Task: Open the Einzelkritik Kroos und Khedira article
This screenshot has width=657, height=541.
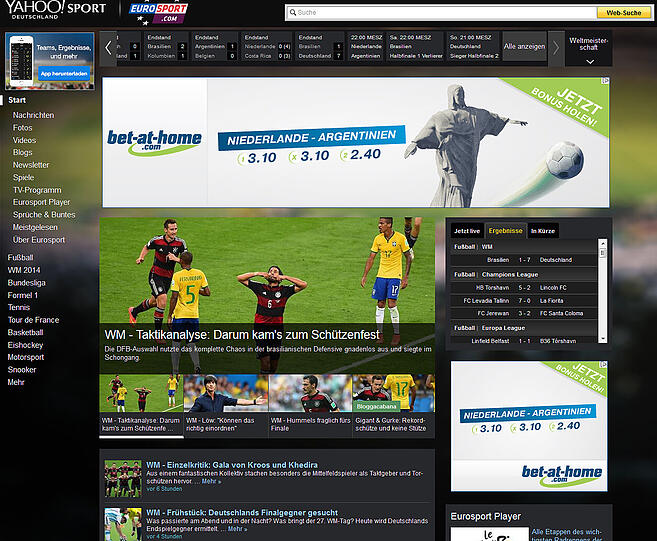Action: click(232, 465)
